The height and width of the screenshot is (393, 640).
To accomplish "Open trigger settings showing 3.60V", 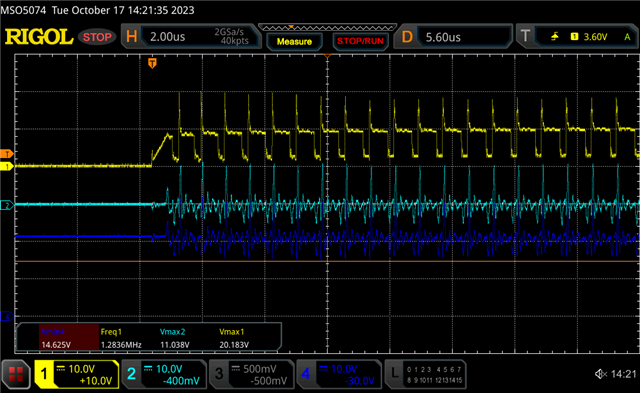I will [586, 37].
